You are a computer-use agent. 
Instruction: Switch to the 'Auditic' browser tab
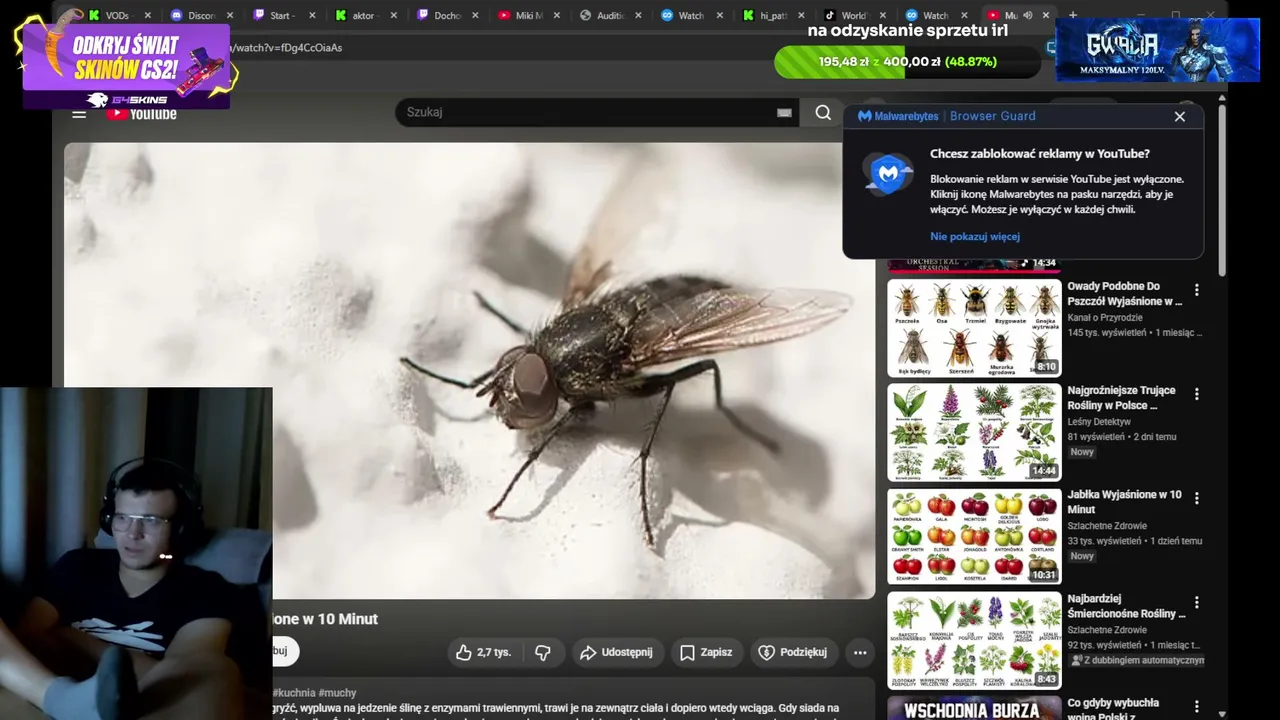(610, 16)
